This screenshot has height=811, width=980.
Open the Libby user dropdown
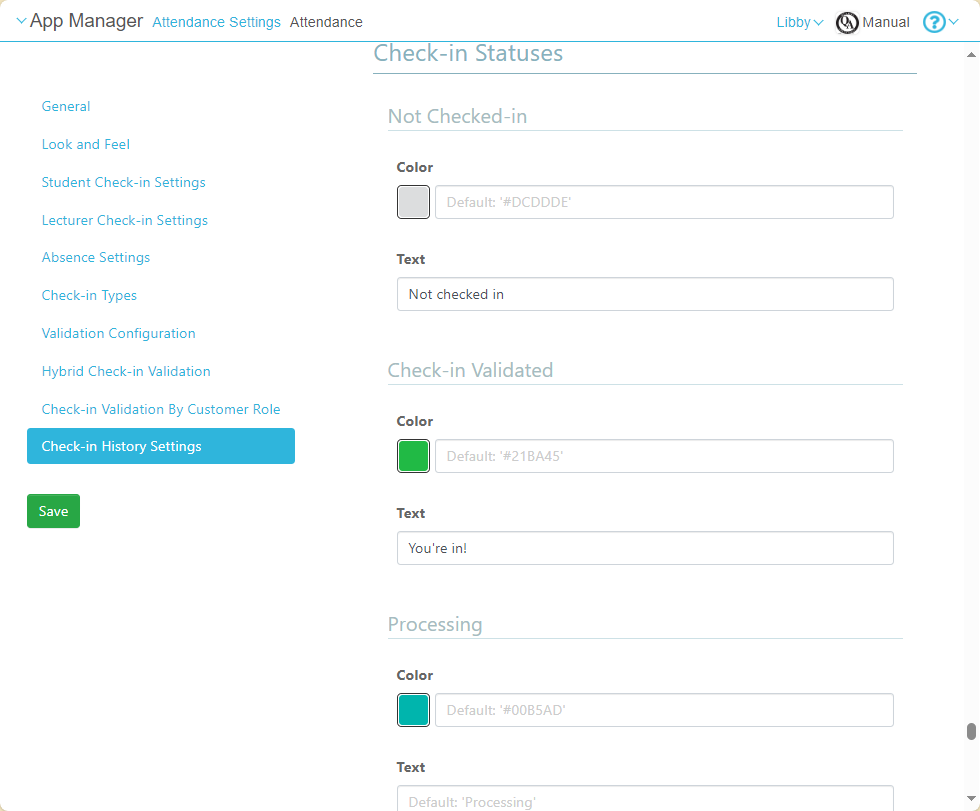pyautogui.click(x=799, y=22)
